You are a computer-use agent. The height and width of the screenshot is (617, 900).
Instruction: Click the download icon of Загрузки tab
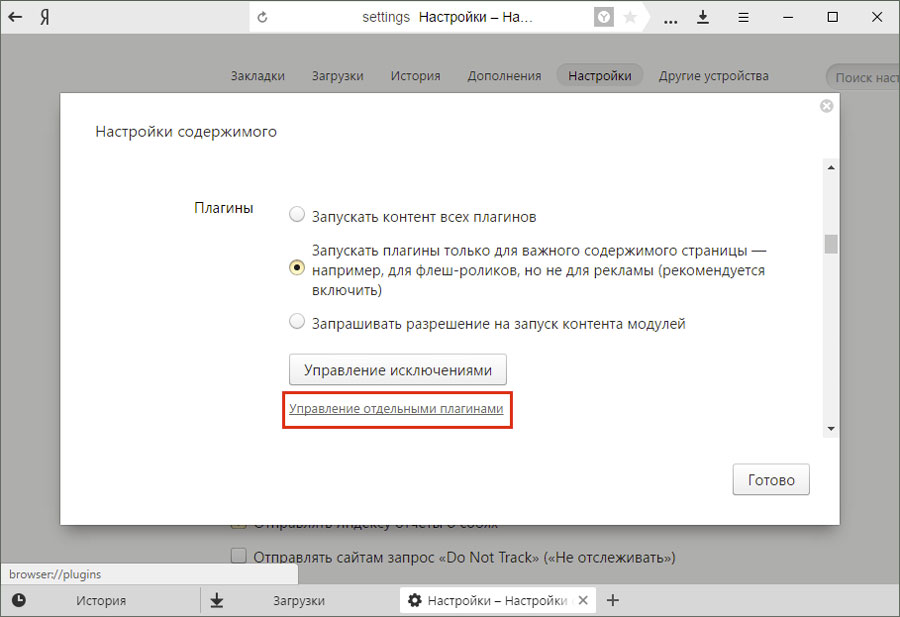(216, 600)
